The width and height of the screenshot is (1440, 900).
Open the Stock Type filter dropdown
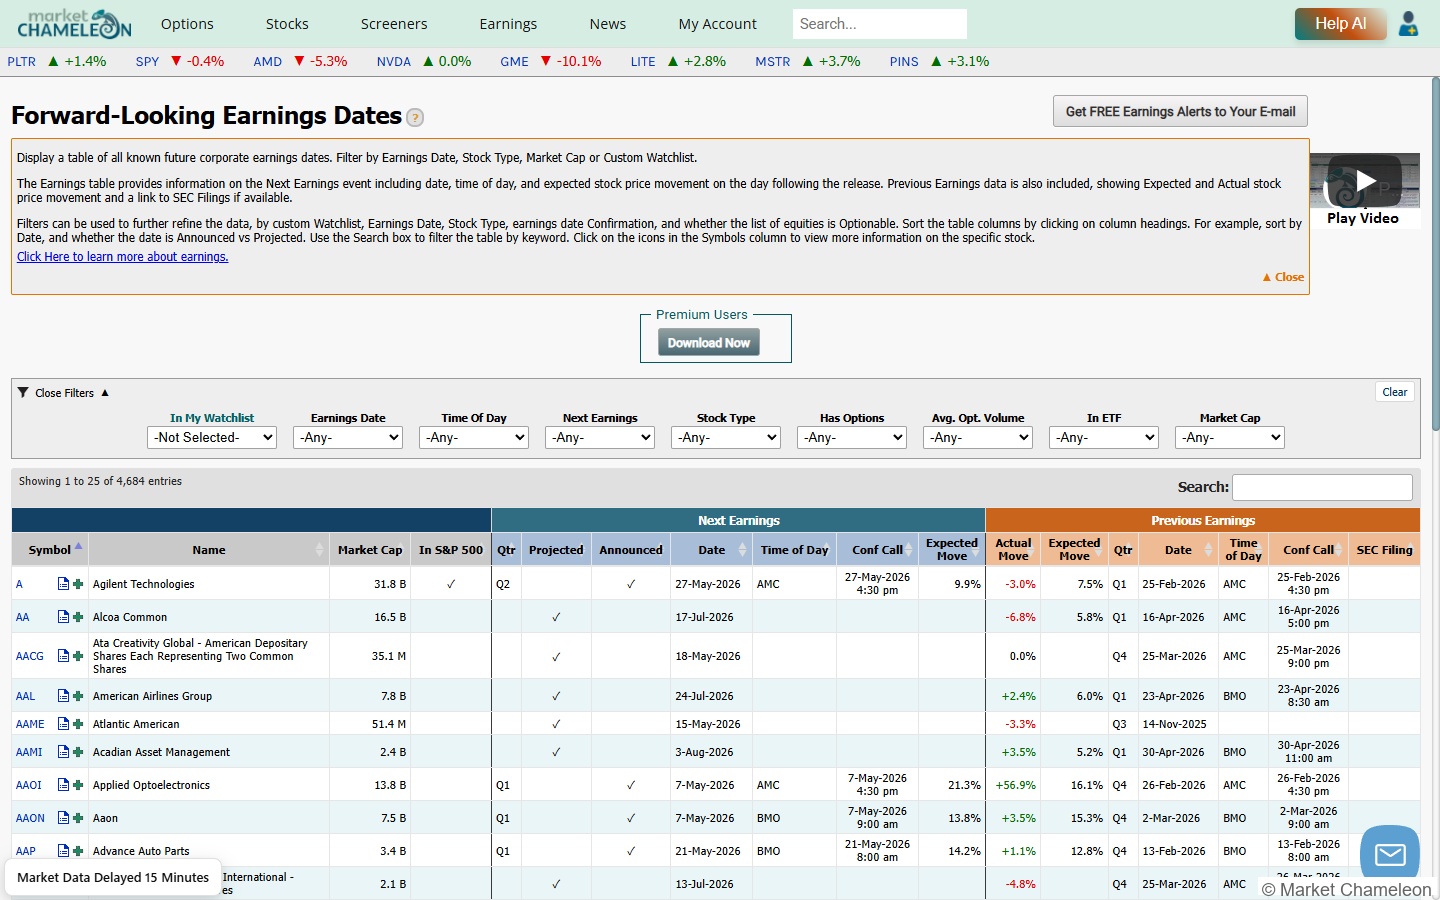coord(726,438)
